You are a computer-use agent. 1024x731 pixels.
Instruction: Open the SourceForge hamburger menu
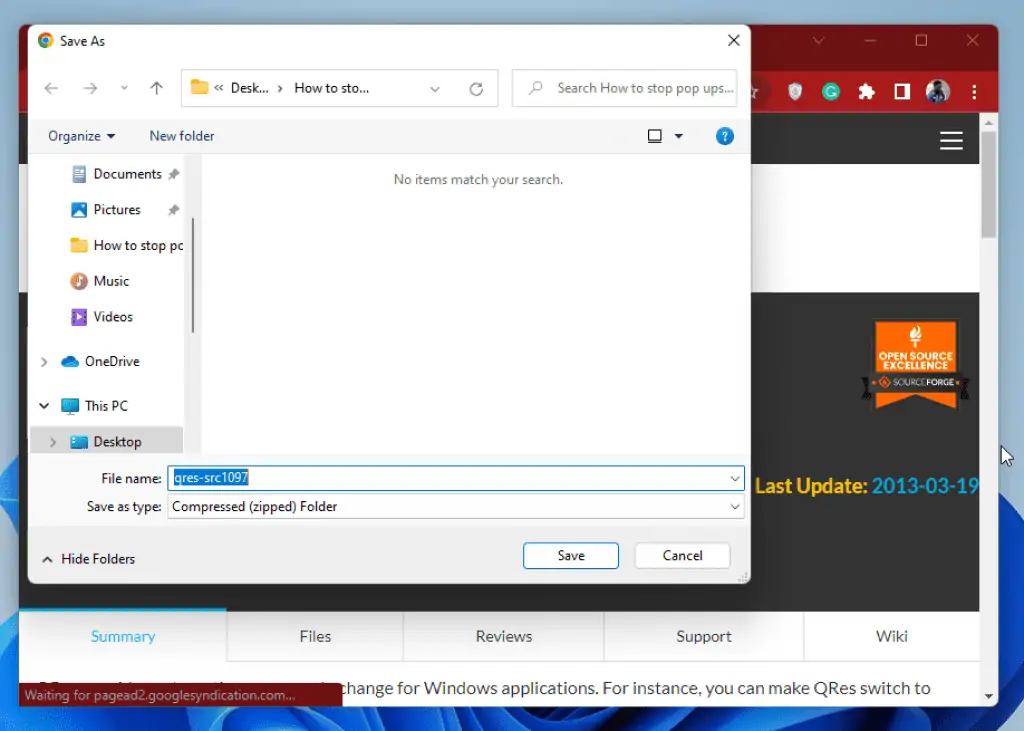pos(951,140)
